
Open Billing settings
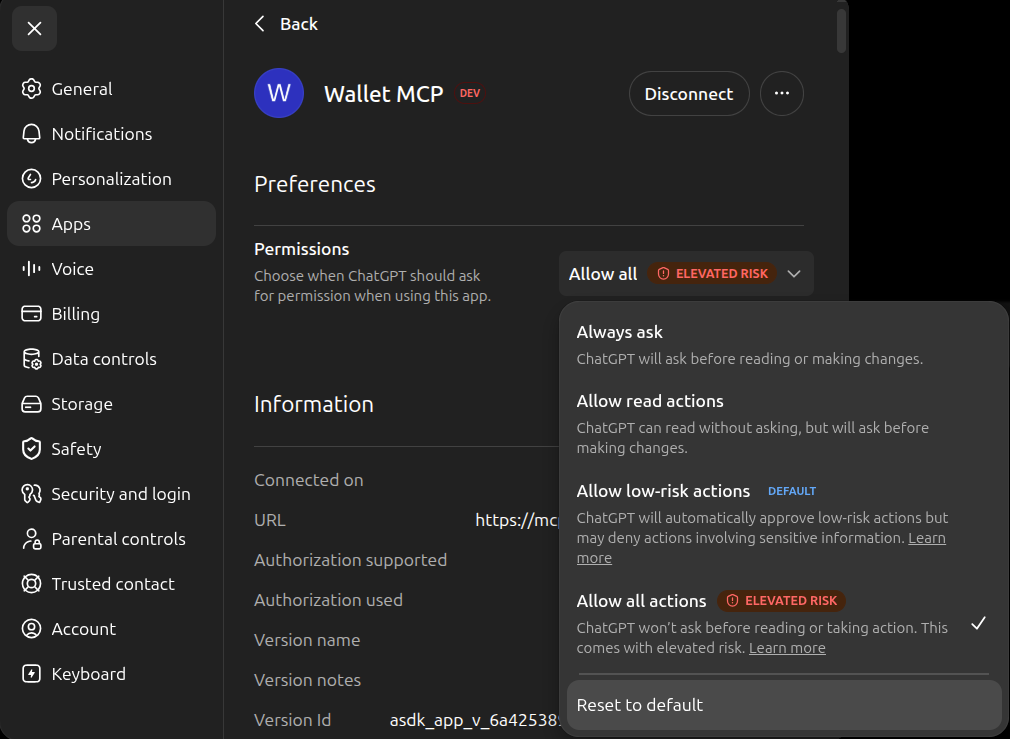[x=111, y=314]
